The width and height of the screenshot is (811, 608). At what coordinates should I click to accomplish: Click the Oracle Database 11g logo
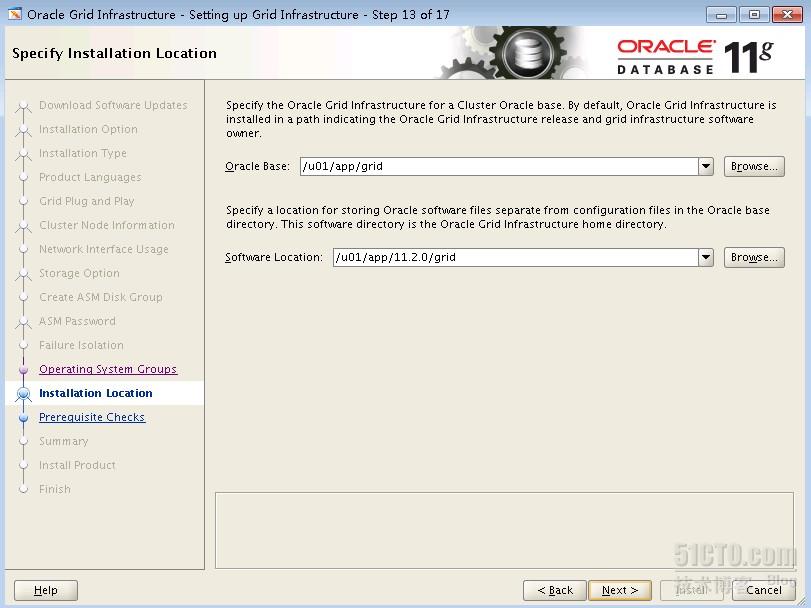point(695,56)
